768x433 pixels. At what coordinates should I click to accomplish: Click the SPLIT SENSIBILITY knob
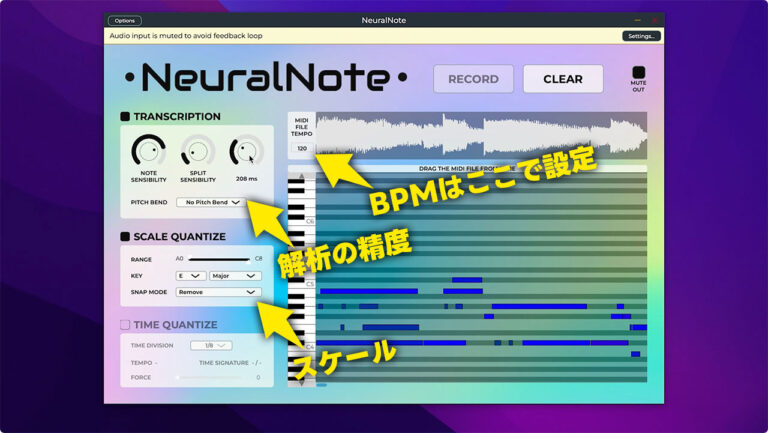(198, 151)
